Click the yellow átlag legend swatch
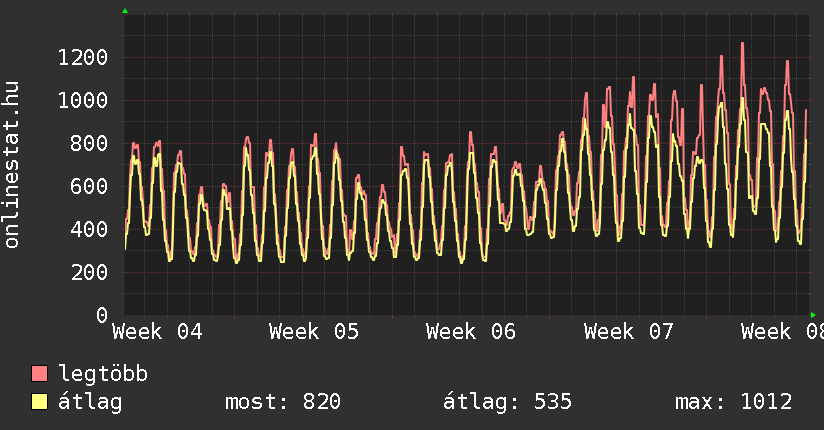This screenshot has width=824, height=430. (x=40, y=402)
